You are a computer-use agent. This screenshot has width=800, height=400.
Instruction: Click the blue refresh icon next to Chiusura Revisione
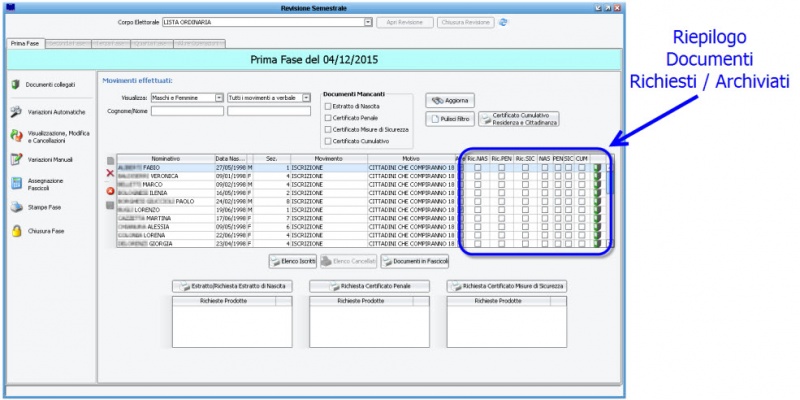tap(503, 21)
